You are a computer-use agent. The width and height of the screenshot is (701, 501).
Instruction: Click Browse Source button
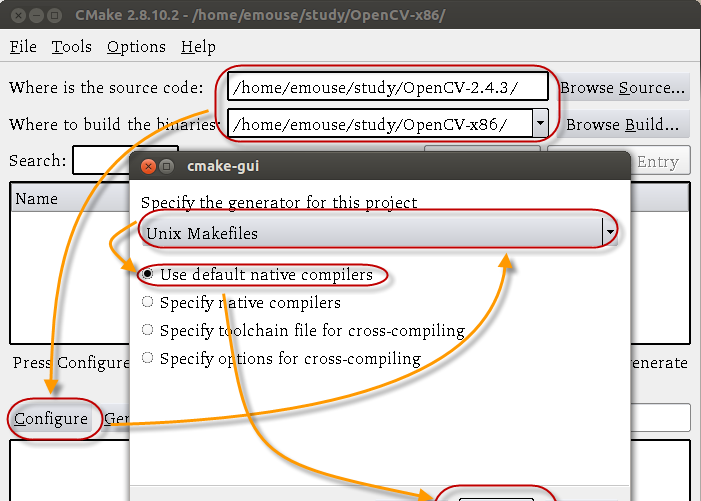[x=622, y=87]
